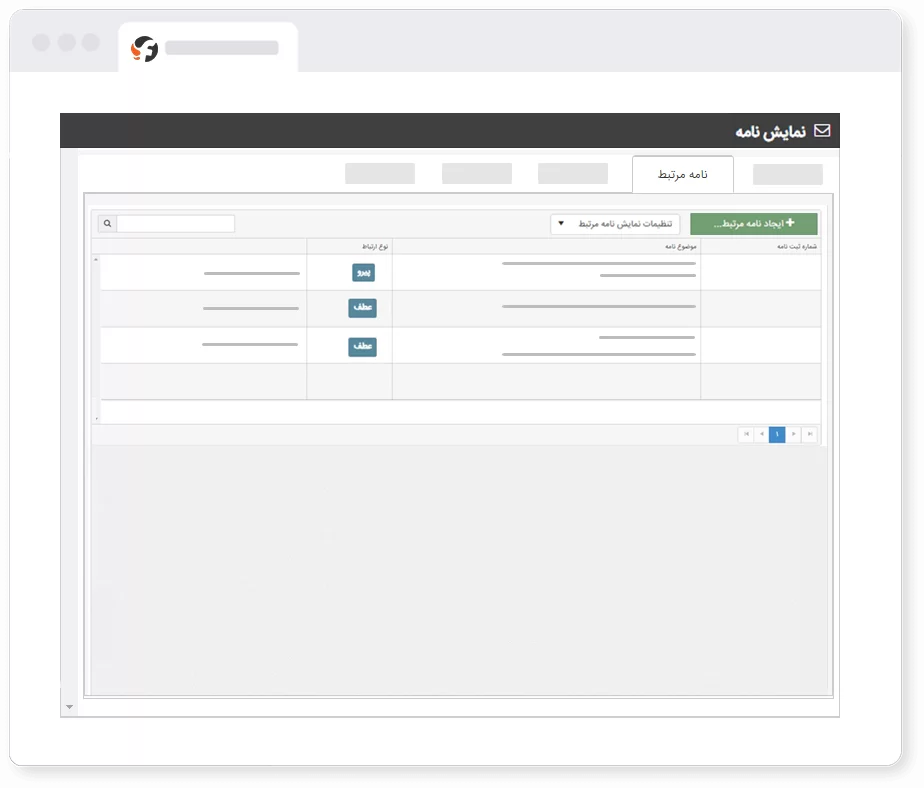Click the عطف badge in the second row
924x788 pixels.
click(x=362, y=308)
